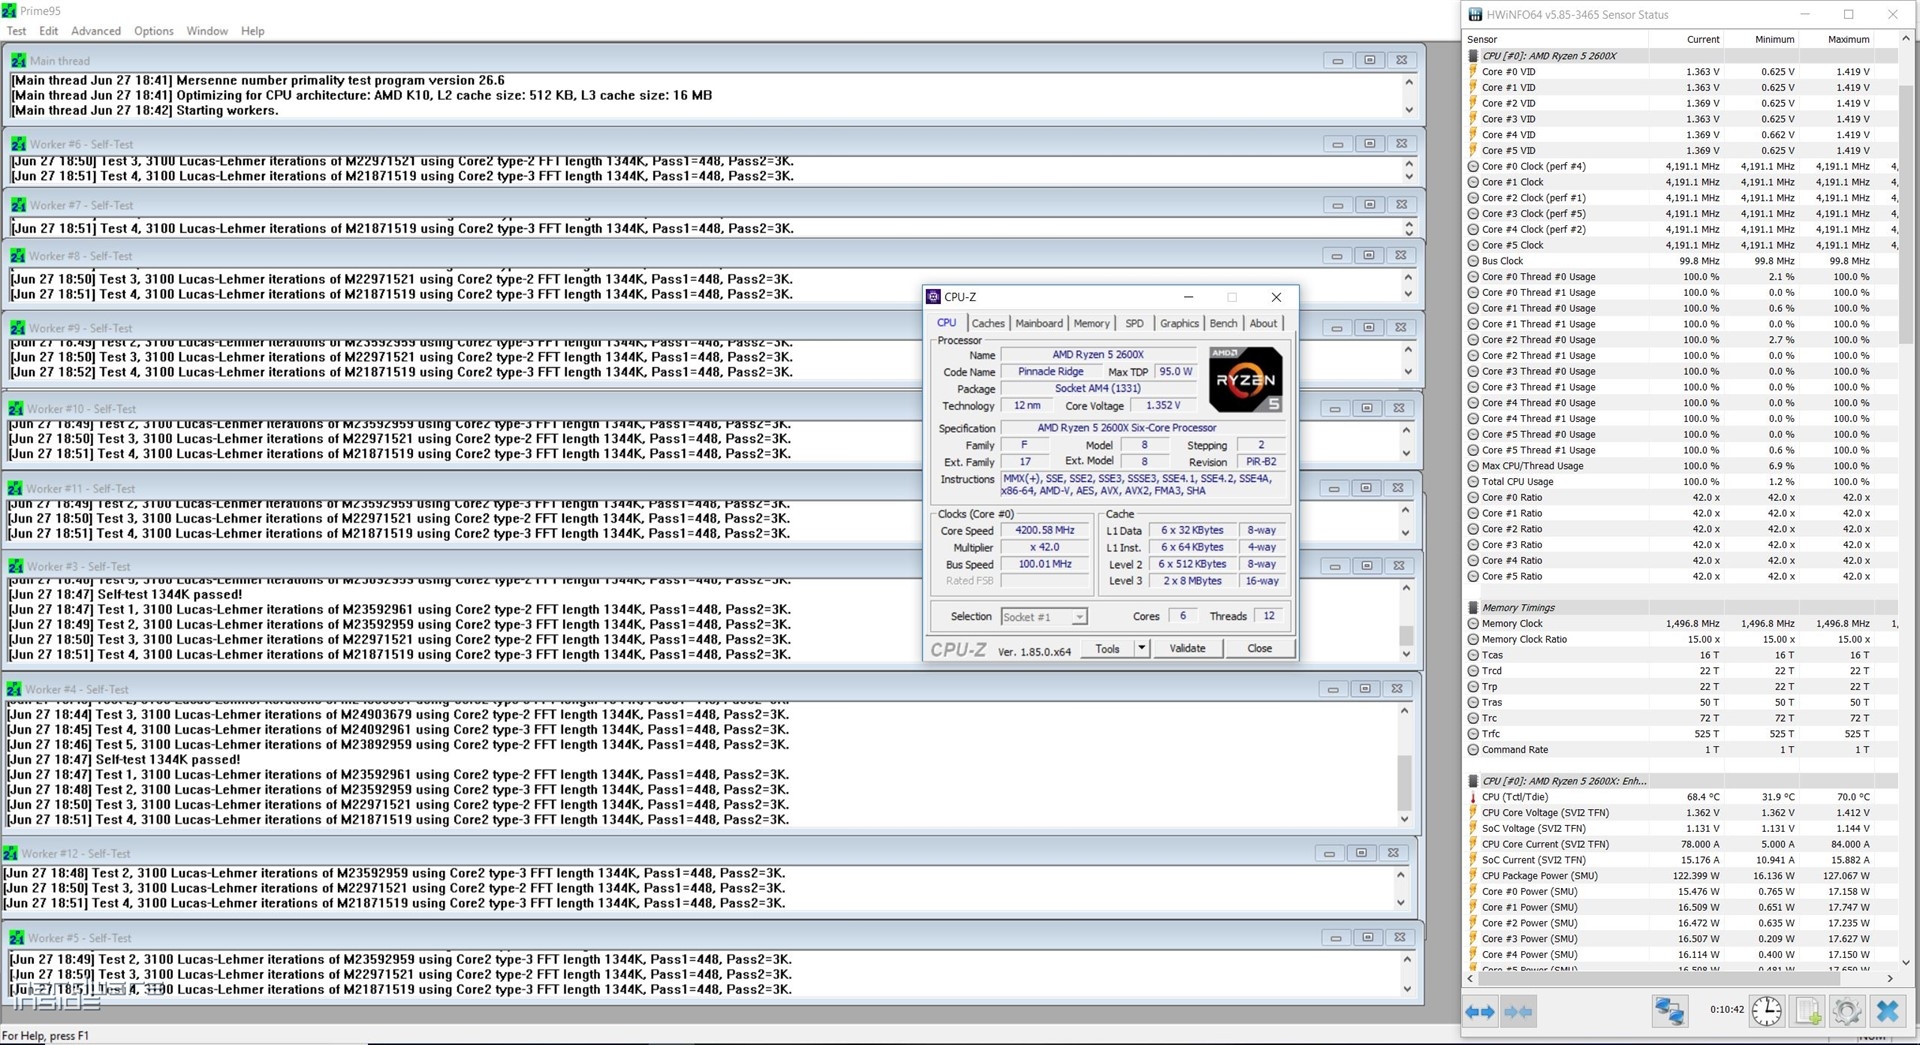Click the Worker #6 window icon
Screen dimensions: 1920x1045
18,144
